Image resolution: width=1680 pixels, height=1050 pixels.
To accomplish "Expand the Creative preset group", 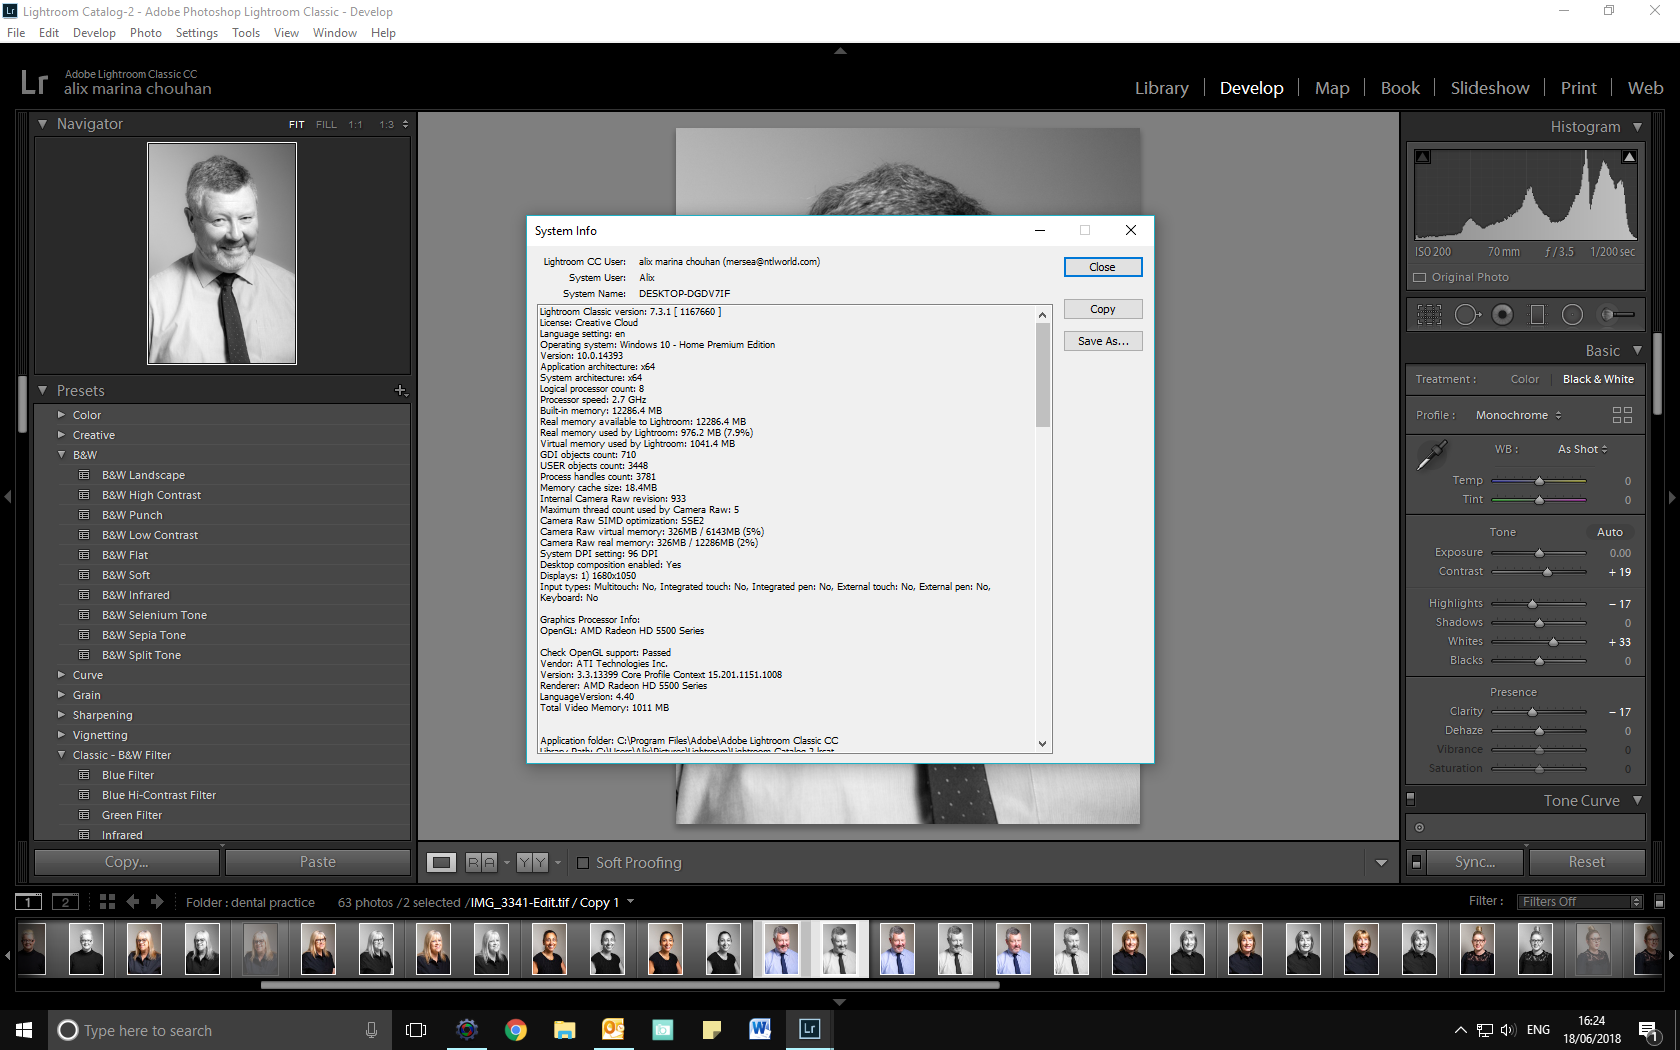I will [61, 434].
